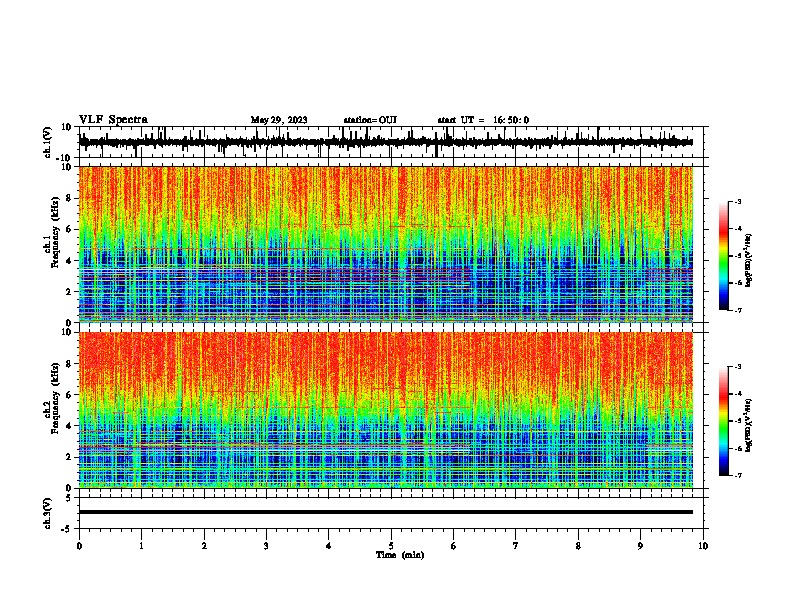The image size is (792, 612).
Task: Click the "6" kHz tick on the ch.2 spectrogram
Action: click(71, 395)
